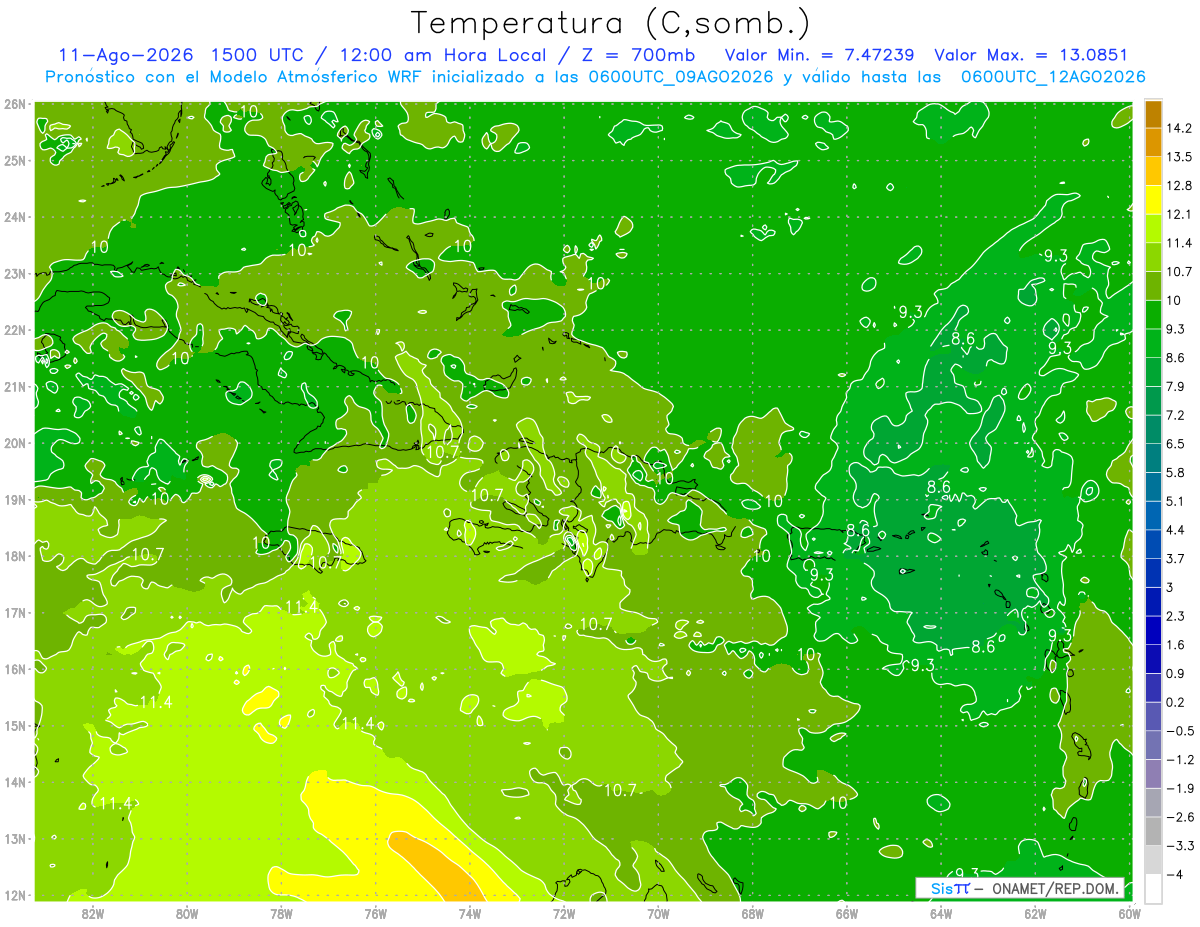Click the 62W longitude axis label

[1036, 913]
